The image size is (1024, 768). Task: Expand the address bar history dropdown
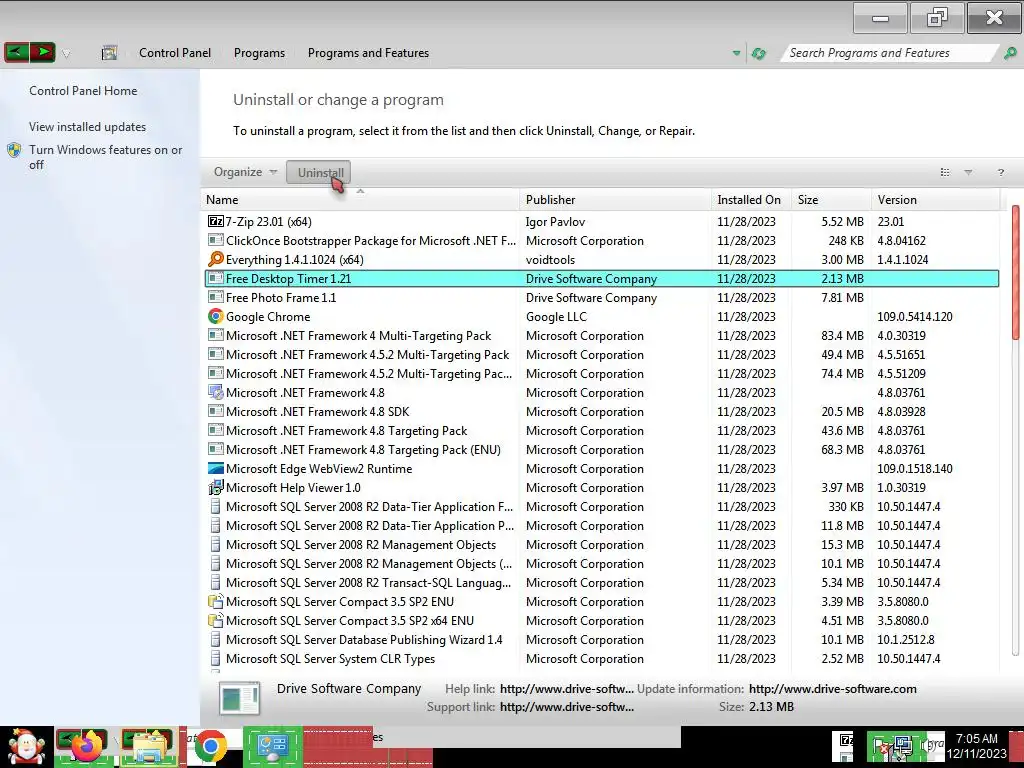point(737,53)
